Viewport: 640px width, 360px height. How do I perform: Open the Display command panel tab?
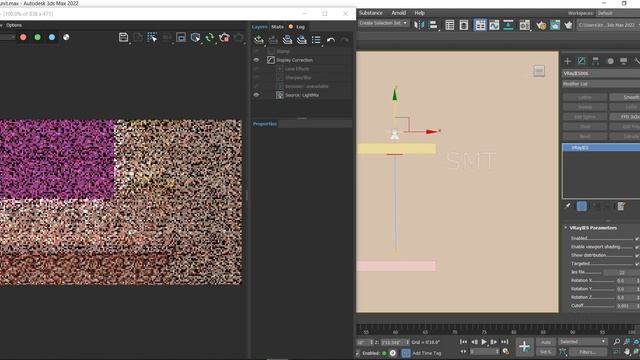click(x=623, y=61)
